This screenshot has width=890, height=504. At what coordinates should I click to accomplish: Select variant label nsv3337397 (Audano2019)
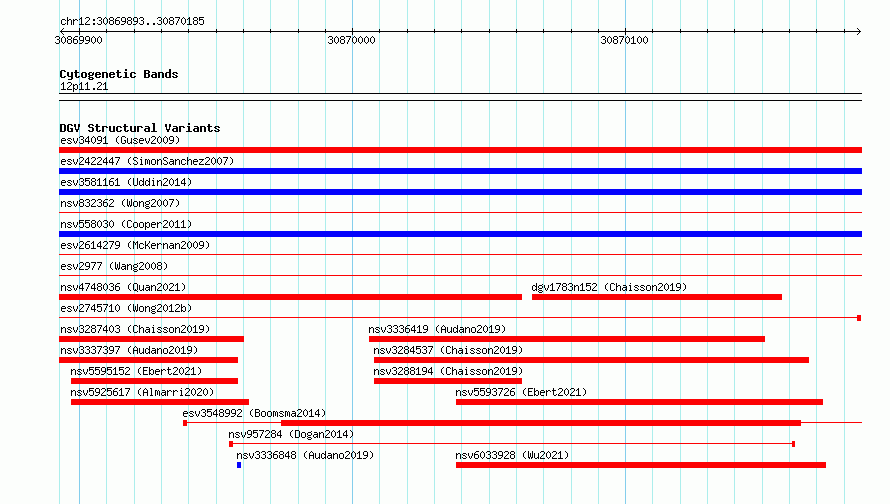tap(129, 350)
